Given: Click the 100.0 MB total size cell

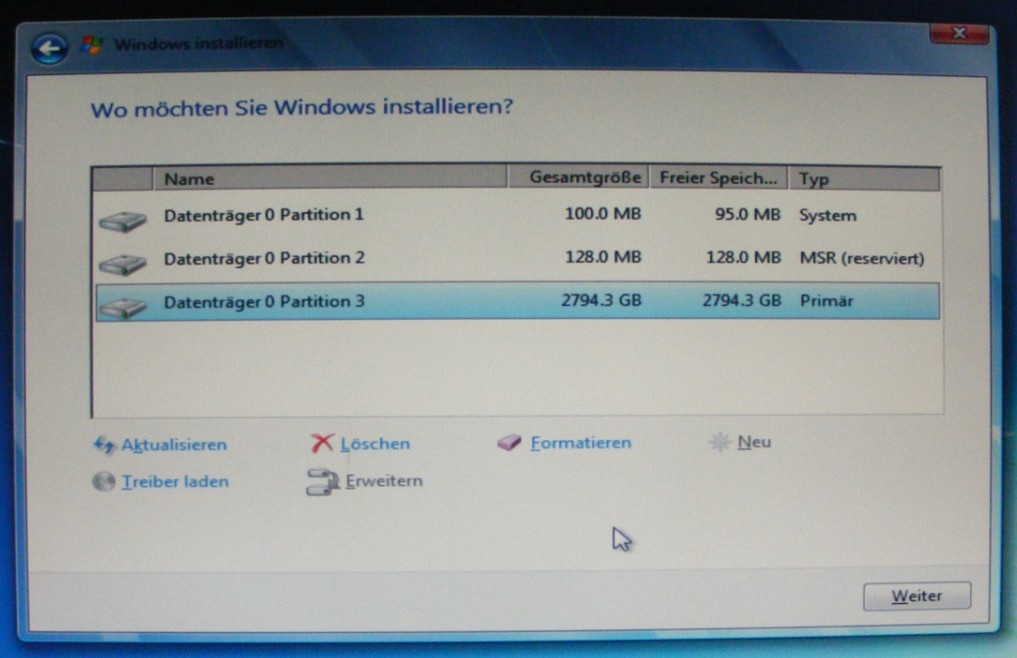Looking at the screenshot, I should [x=603, y=213].
